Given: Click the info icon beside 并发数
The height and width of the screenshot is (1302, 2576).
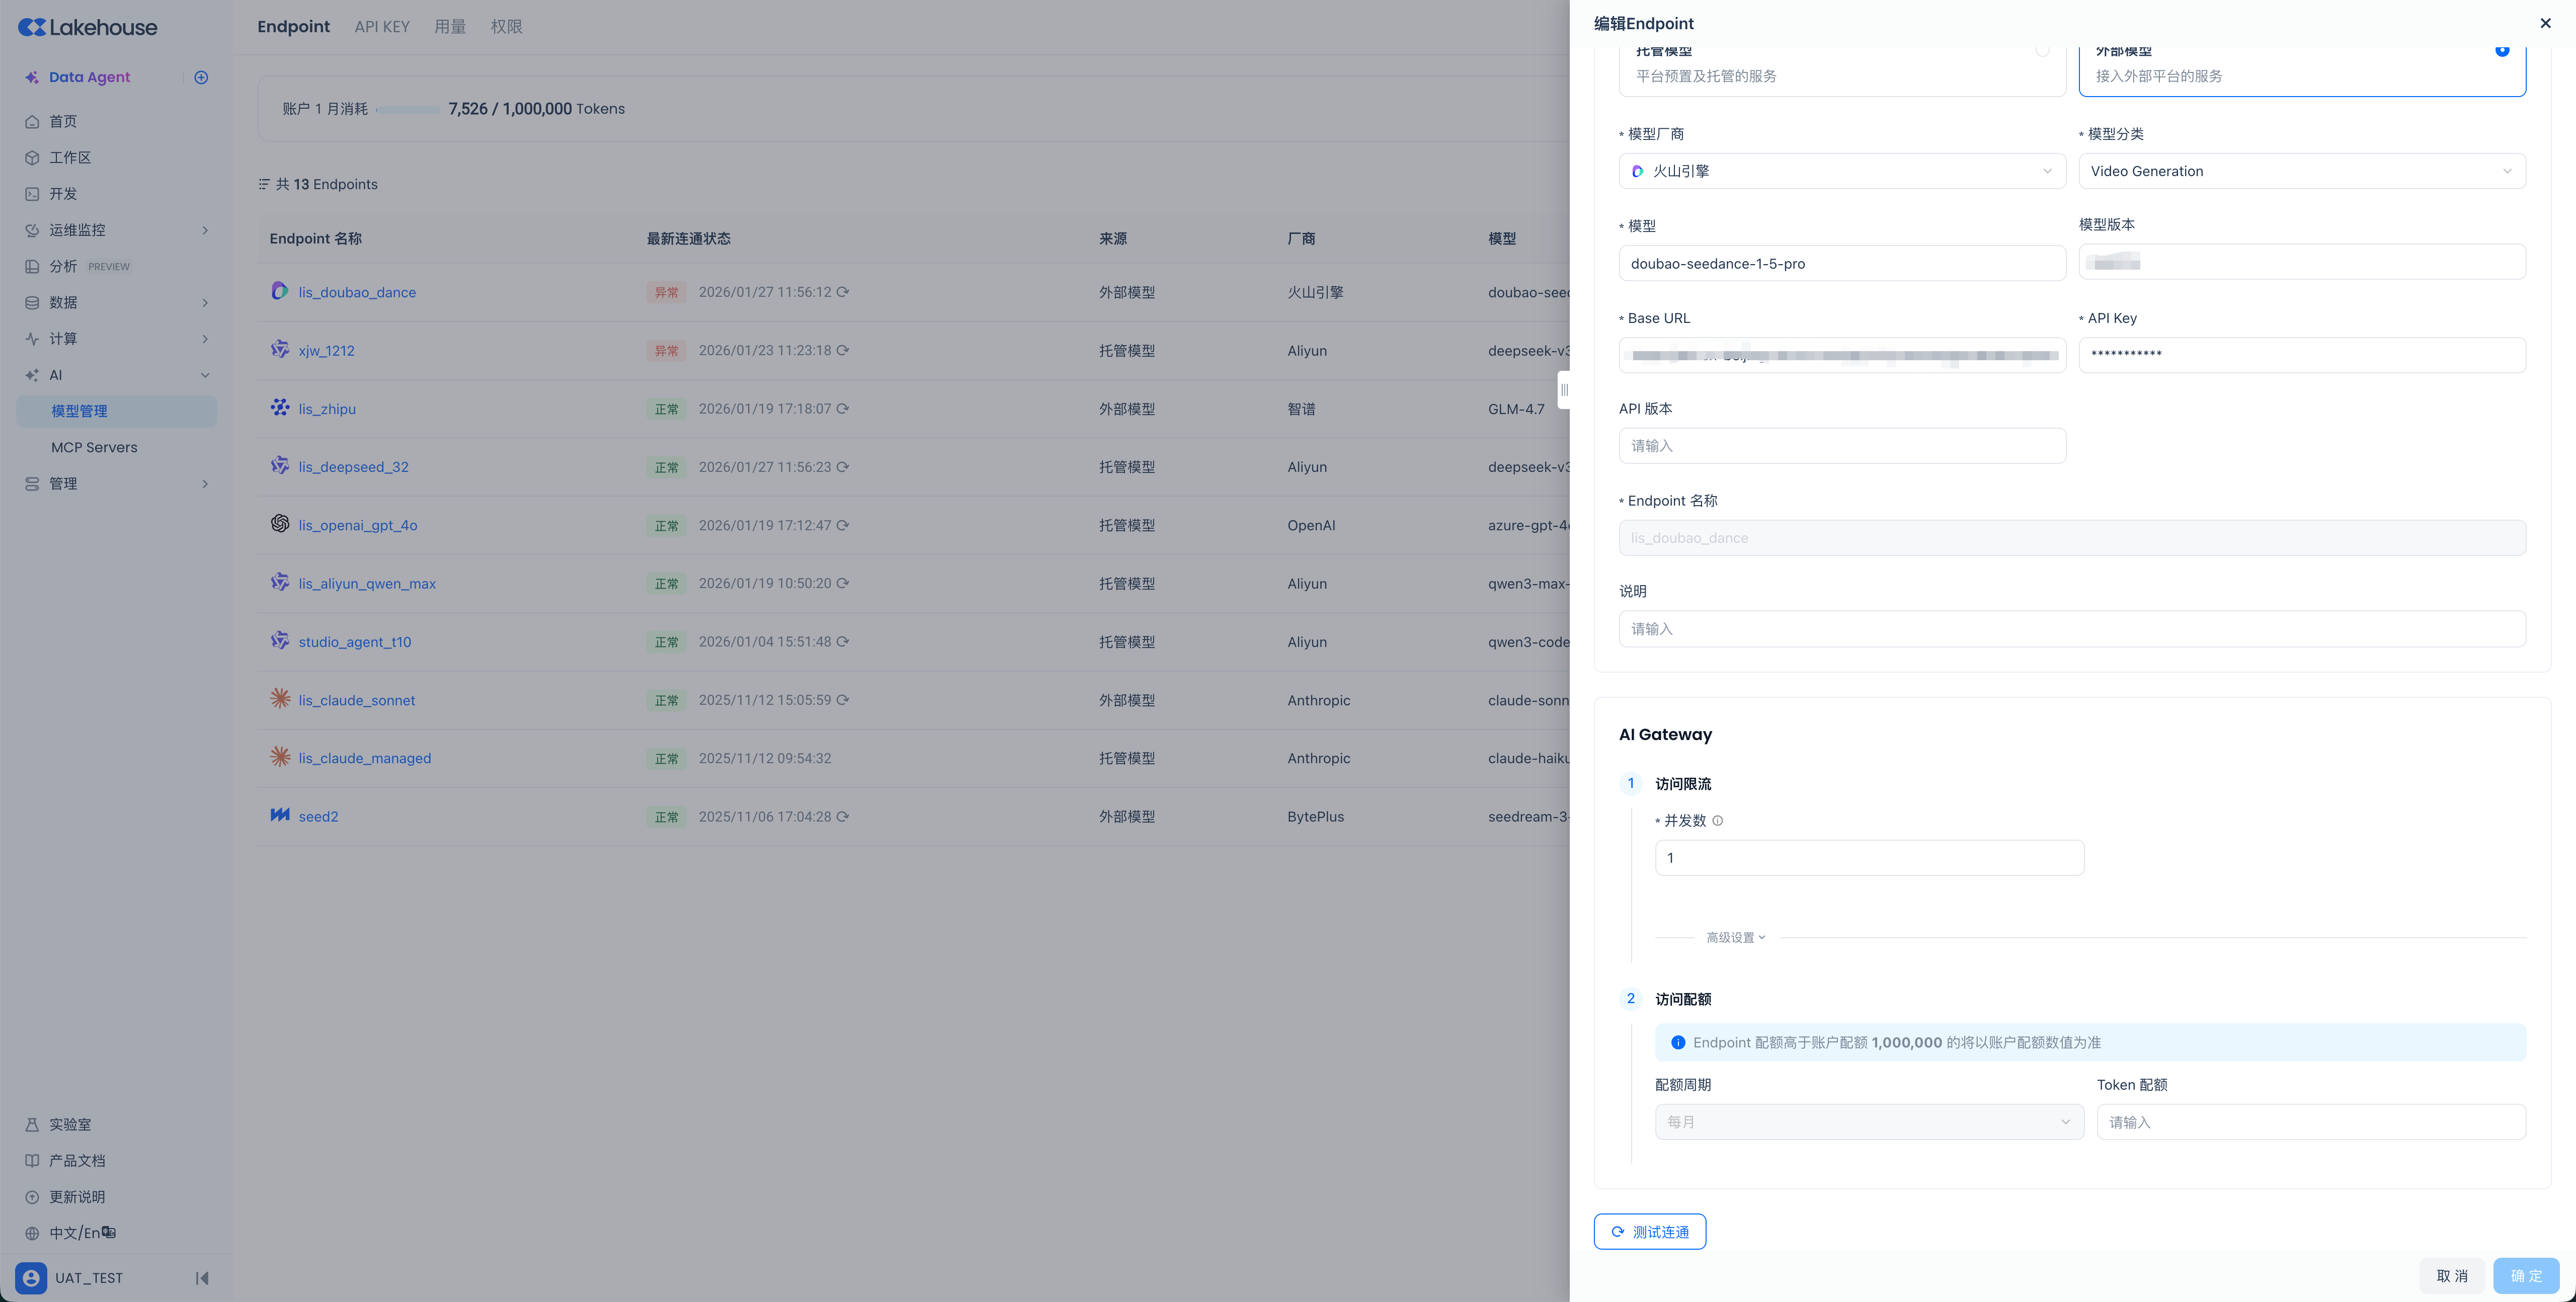Looking at the screenshot, I should click(1717, 820).
